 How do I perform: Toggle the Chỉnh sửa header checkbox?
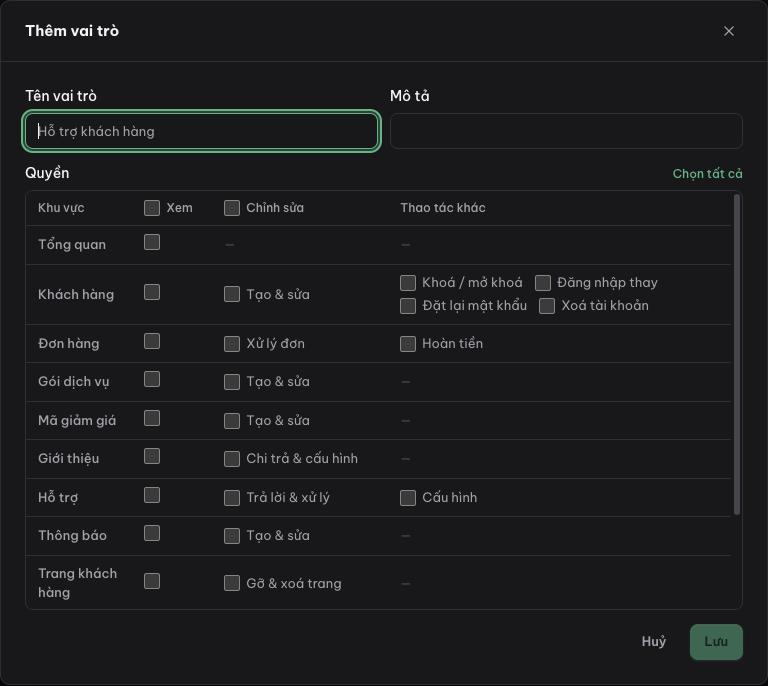[232, 208]
